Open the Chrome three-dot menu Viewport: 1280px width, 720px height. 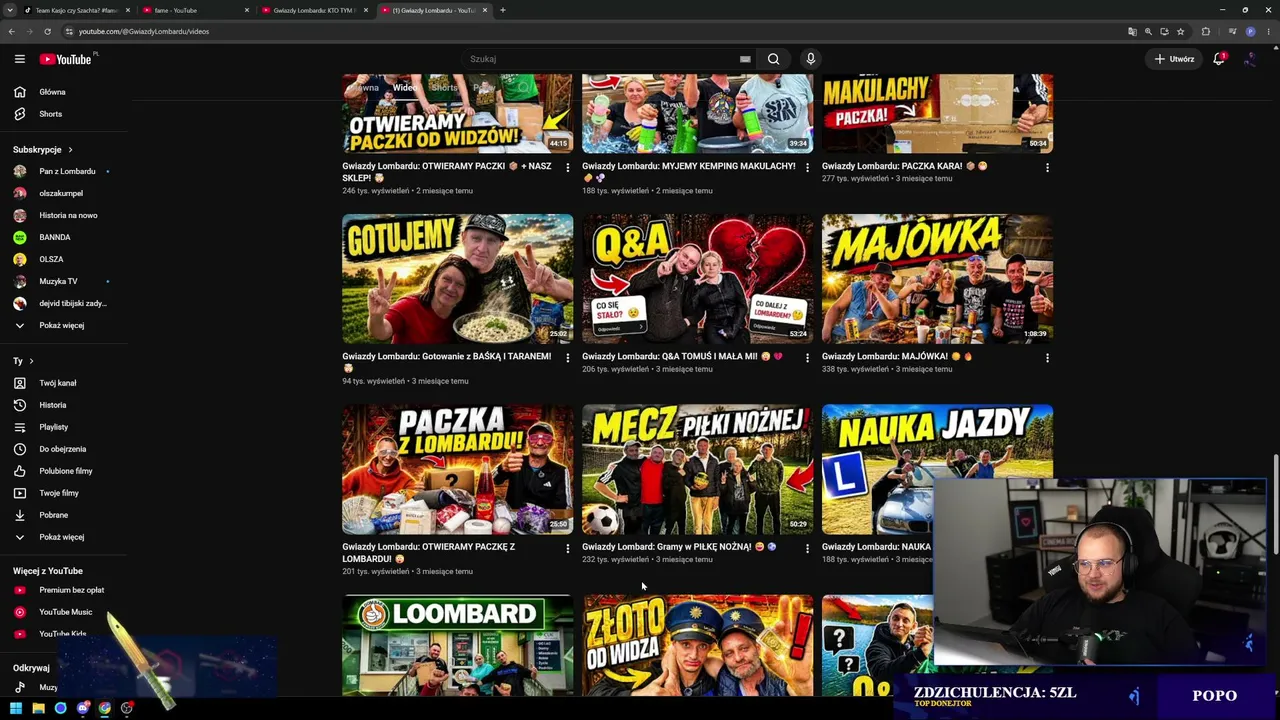click(x=1267, y=31)
